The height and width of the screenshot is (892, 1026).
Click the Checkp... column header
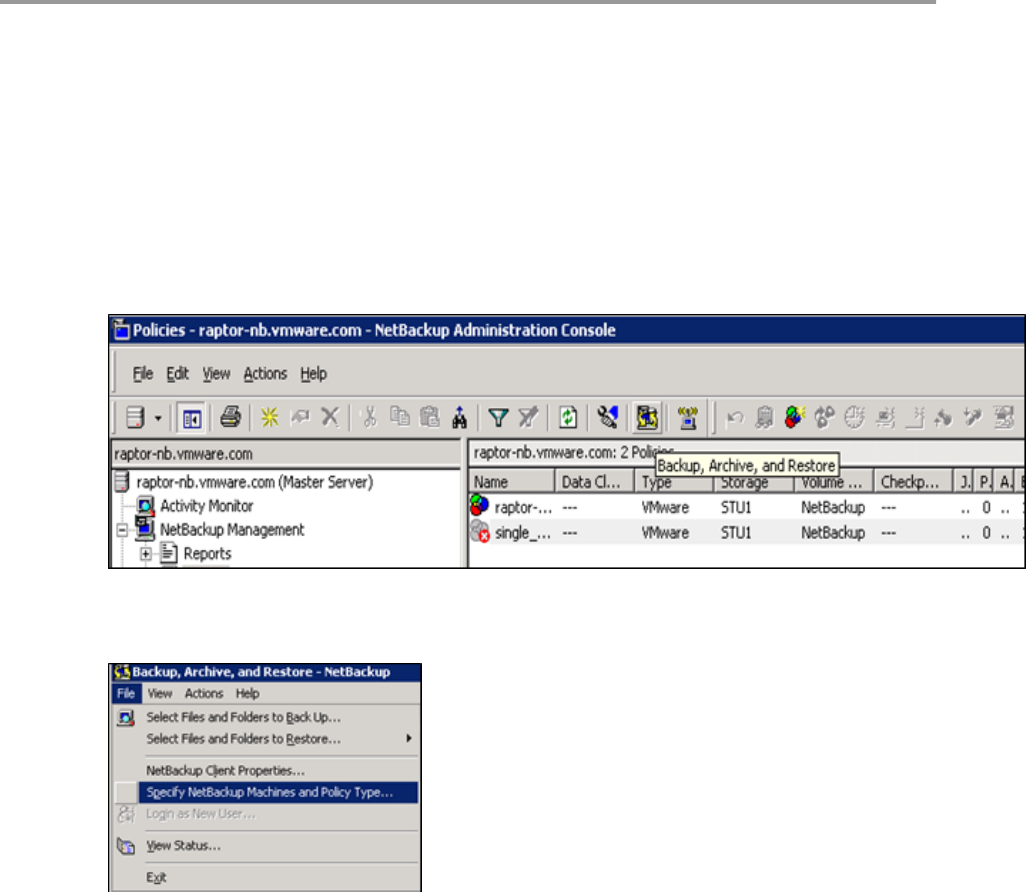[x=912, y=482]
